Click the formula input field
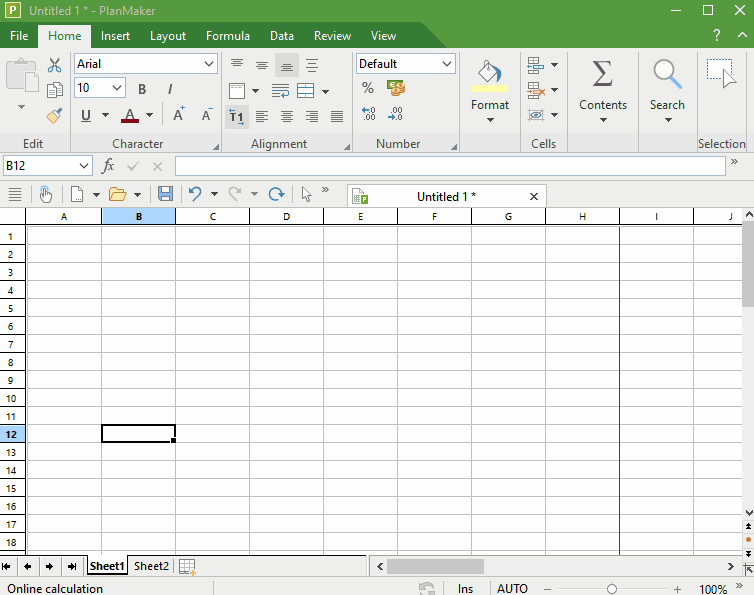 (x=450, y=166)
